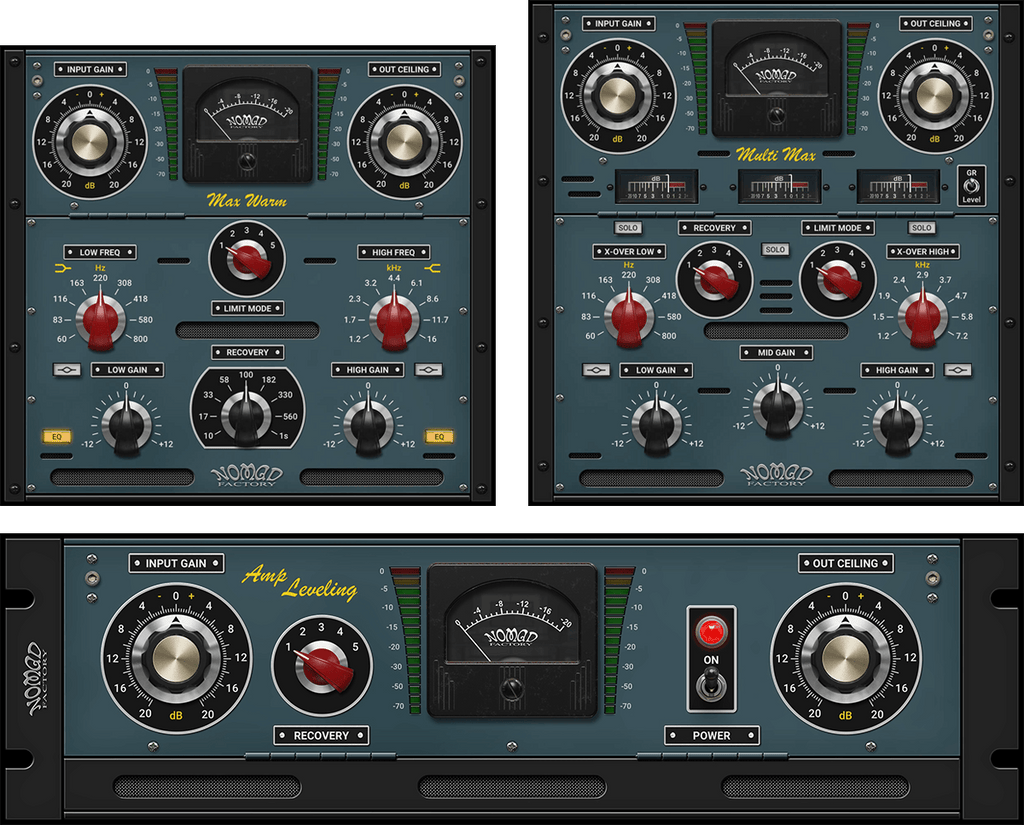The height and width of the screenshot is (825, 1024).
Task: Click the Multi Max Mid Gain knob
Action: coord(777,406)
